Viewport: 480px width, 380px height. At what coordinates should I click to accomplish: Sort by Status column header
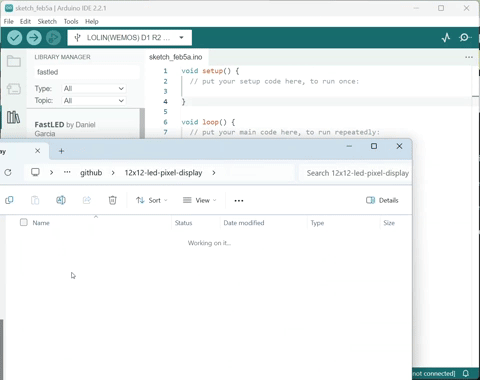[183, 223]
